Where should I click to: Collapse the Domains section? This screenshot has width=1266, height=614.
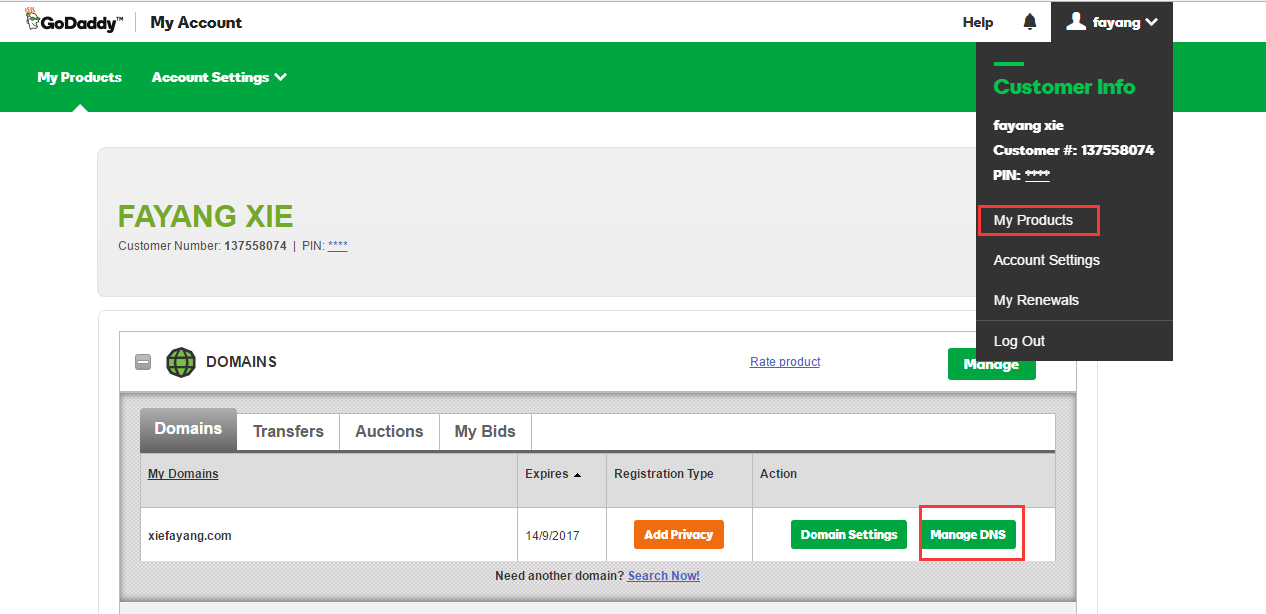(143, 362)
